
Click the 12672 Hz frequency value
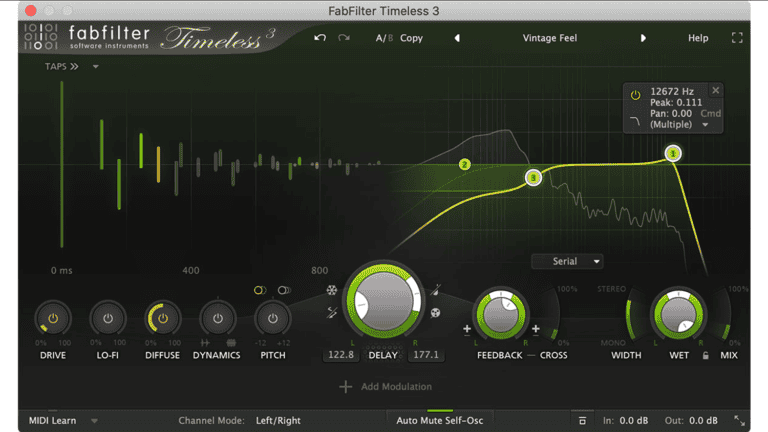tap(672, 91)
